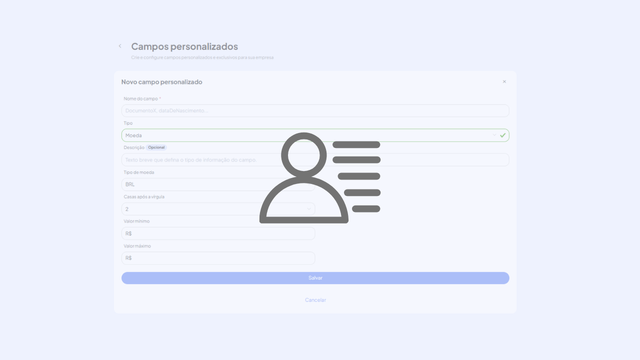
Task: Click the Nome do campo input field
Action: pyautogui.click(x=315, y=111)
